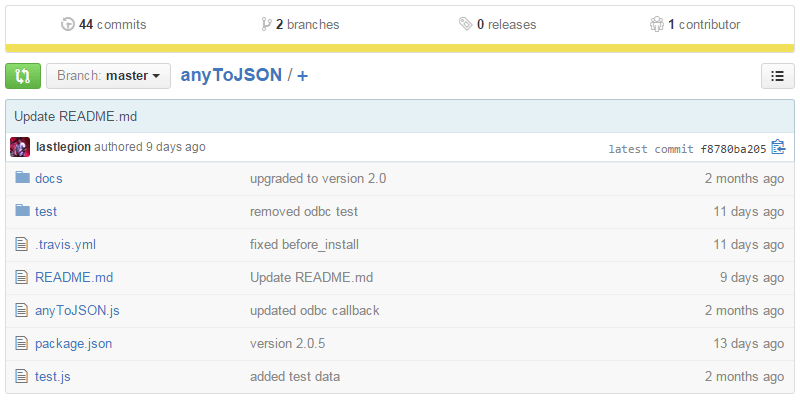Viewport: 800px width, 400px height.
Task: Open the Branch: master dropdown
Action: [108, 76]
